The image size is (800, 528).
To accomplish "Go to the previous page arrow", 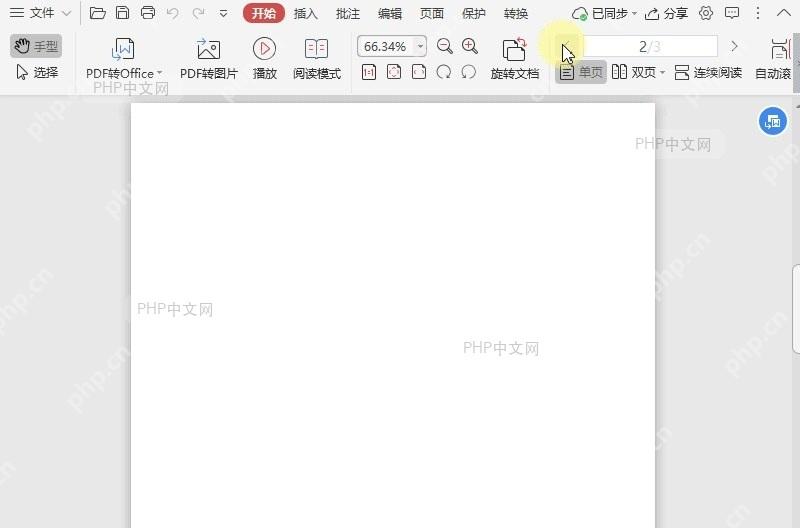I will 566,46.
